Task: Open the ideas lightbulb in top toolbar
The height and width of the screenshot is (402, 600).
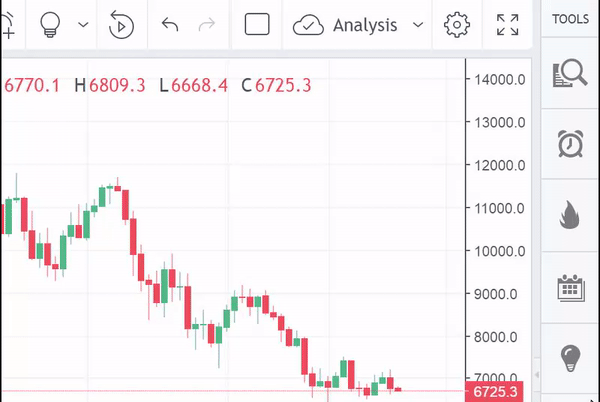Action: 50,25
